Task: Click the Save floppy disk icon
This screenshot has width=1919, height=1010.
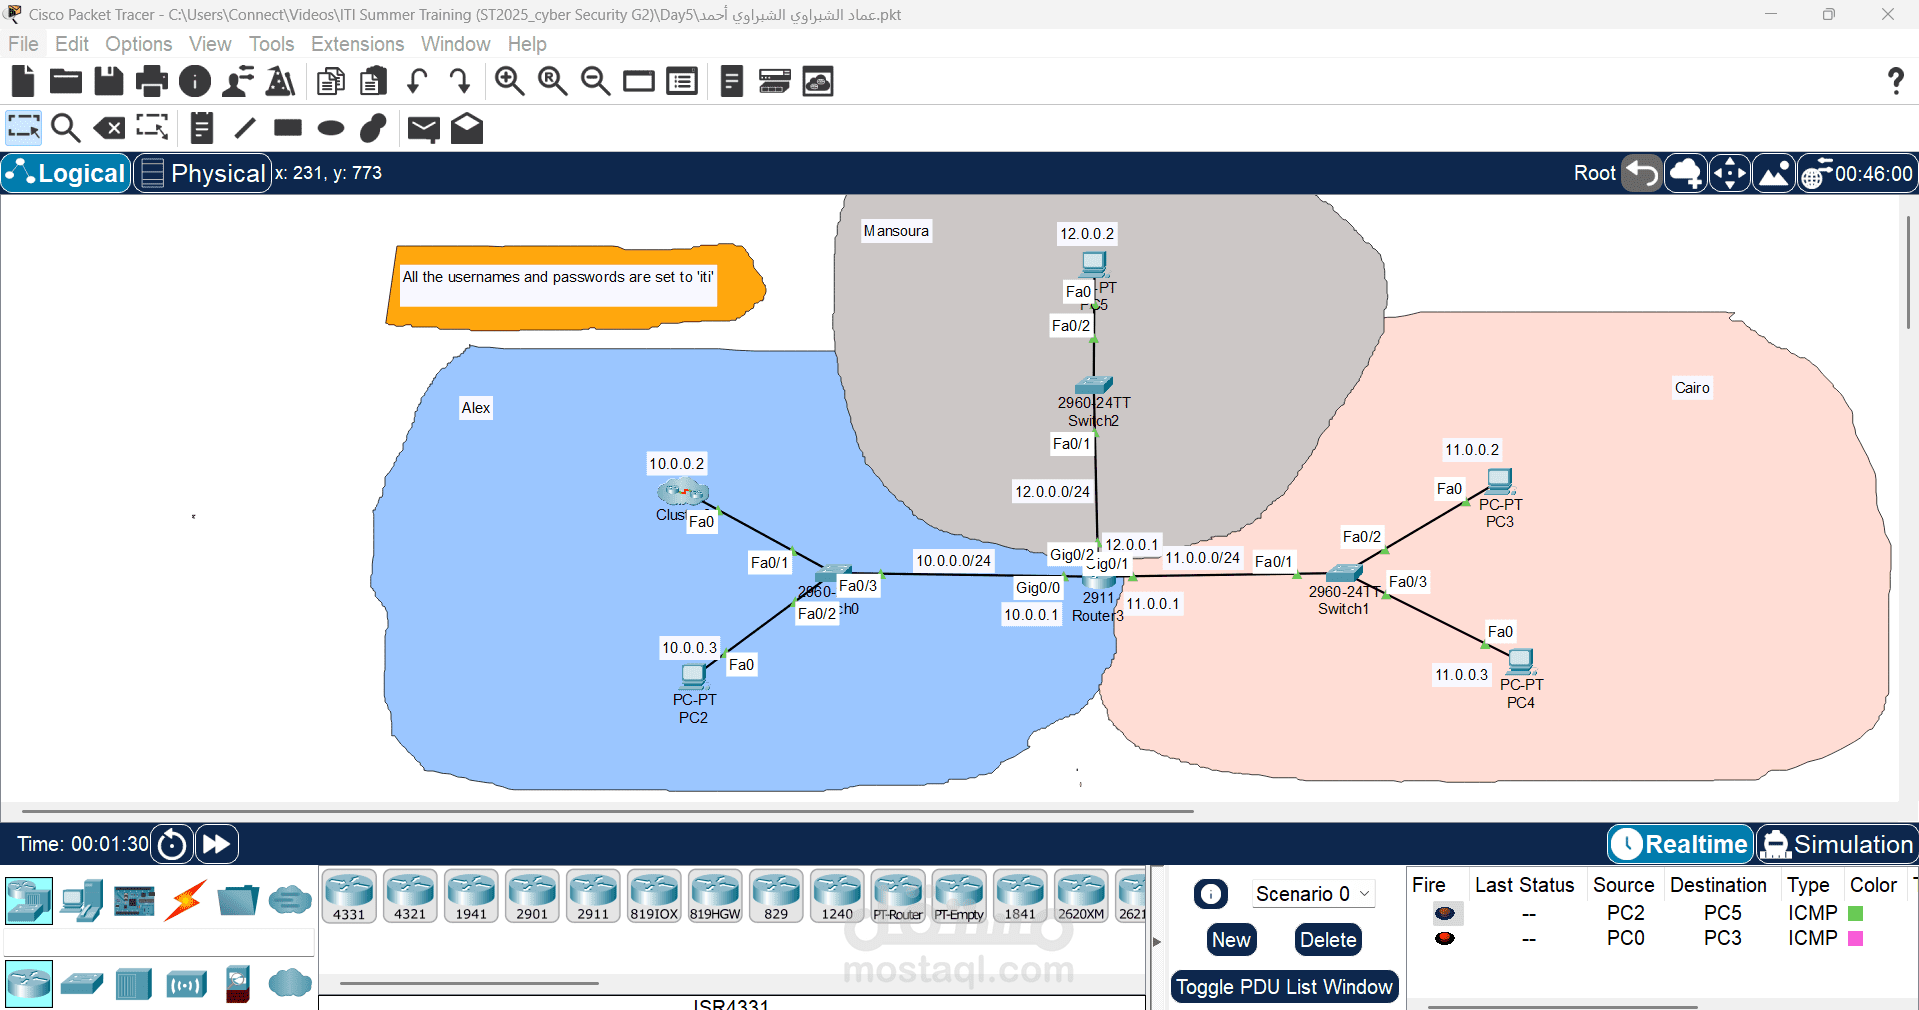Action: [108, 81]
